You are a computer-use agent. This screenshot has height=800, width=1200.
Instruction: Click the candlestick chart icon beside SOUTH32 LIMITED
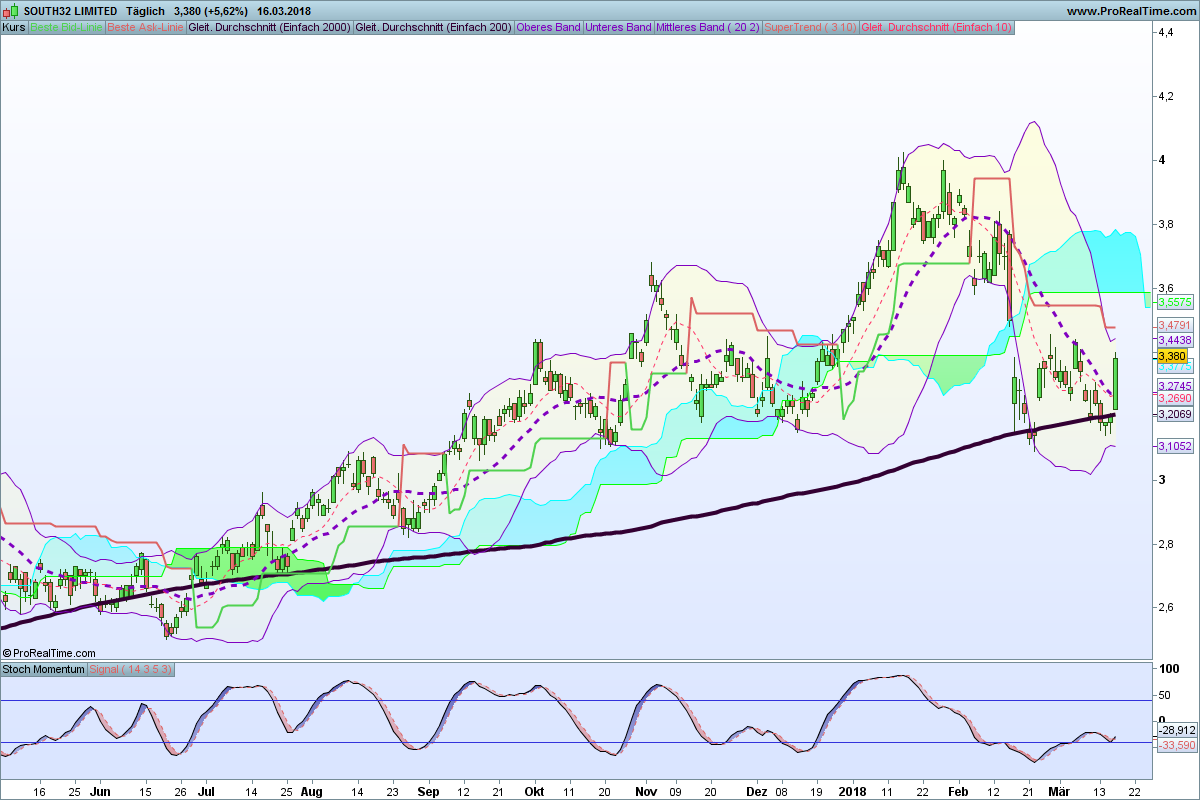[x=11, y=10]
